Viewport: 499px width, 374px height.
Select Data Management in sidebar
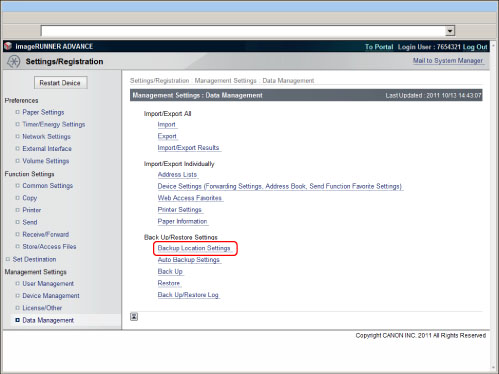(x=48, y=320)
